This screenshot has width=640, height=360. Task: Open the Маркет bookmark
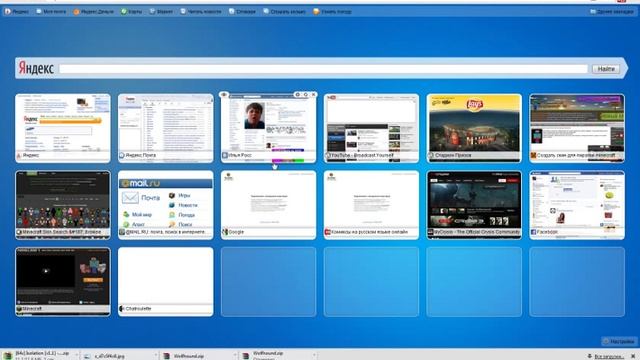(161, 12)
